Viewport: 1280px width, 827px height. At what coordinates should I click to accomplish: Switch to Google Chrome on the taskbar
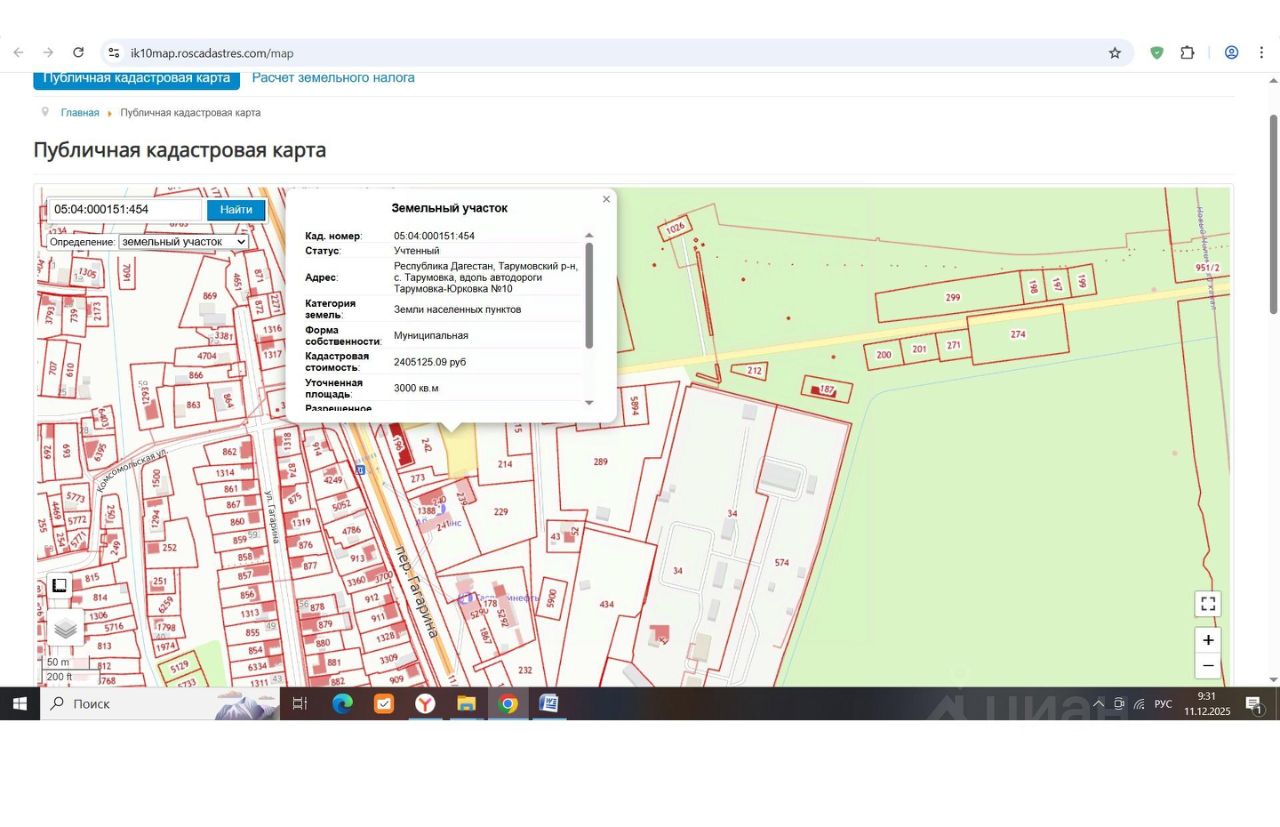508,704
